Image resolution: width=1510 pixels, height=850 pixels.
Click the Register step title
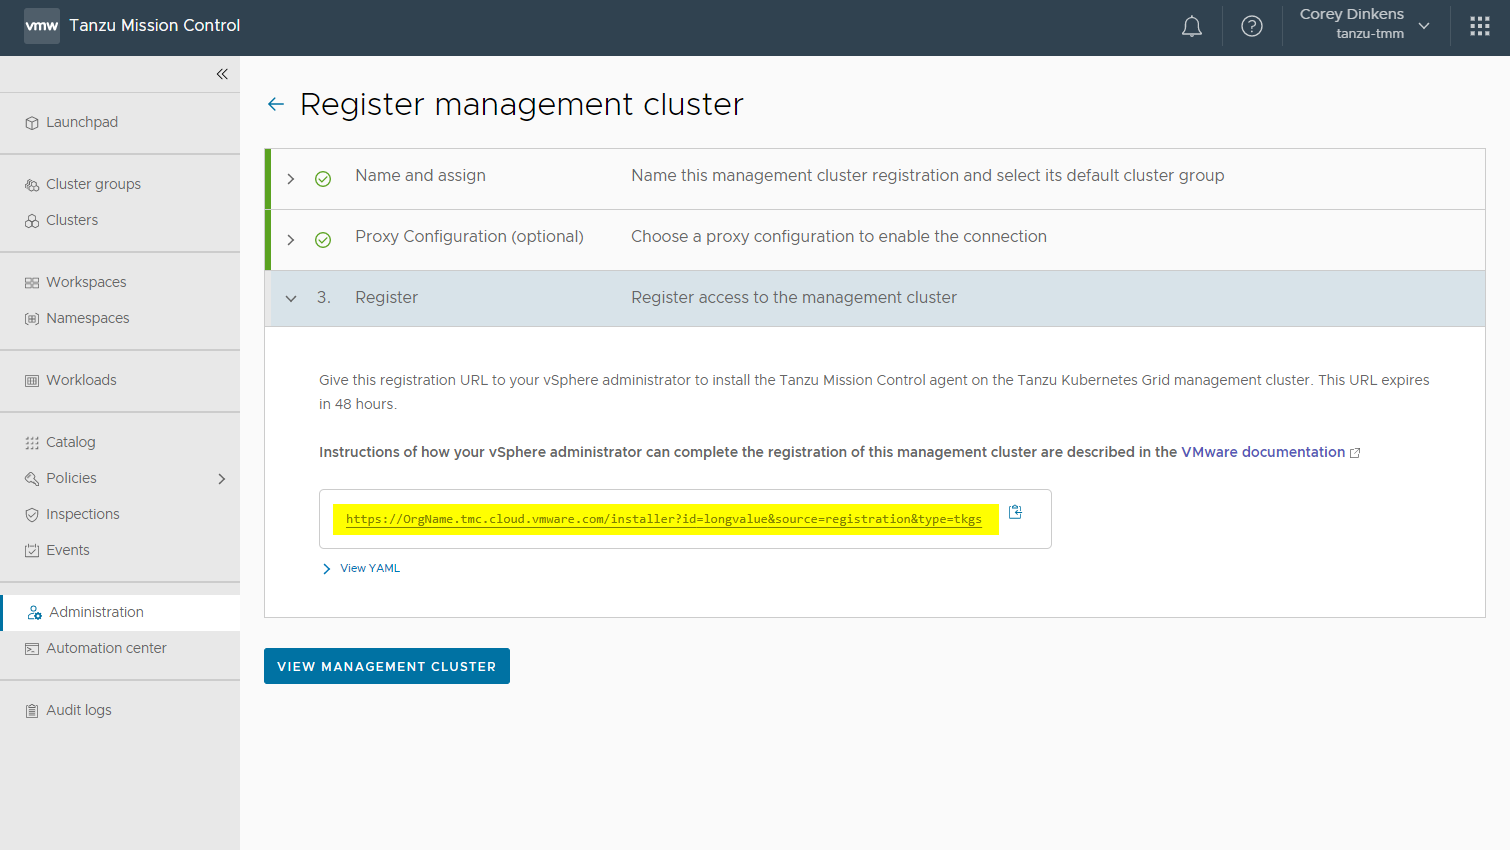[386, 298]
